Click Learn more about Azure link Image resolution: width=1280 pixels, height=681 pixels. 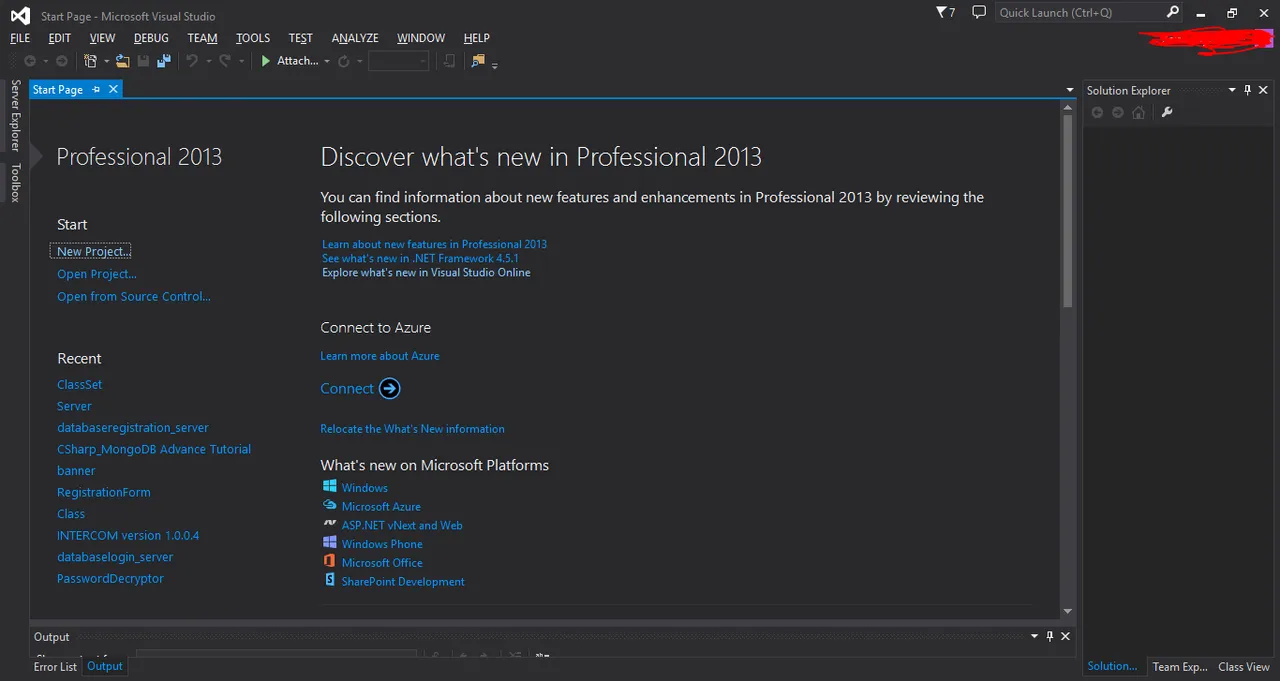click(x=380, y=356)
